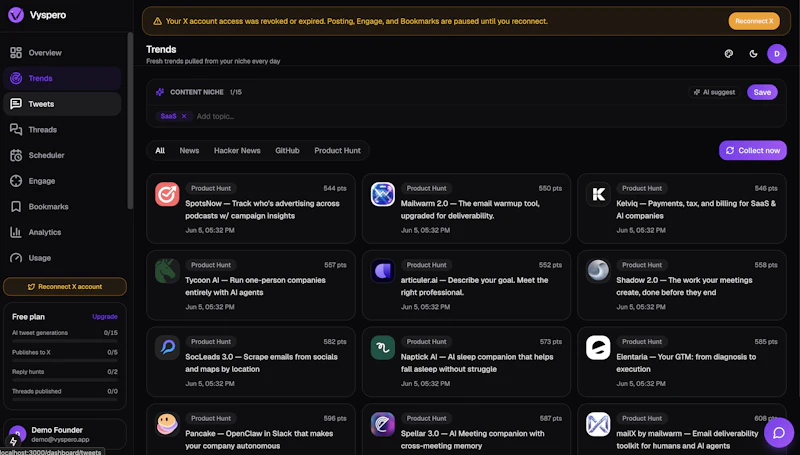This screenshot has width=800, height=455.
Task: Click the SpotsNow product icon
Action: click(167, 194)
